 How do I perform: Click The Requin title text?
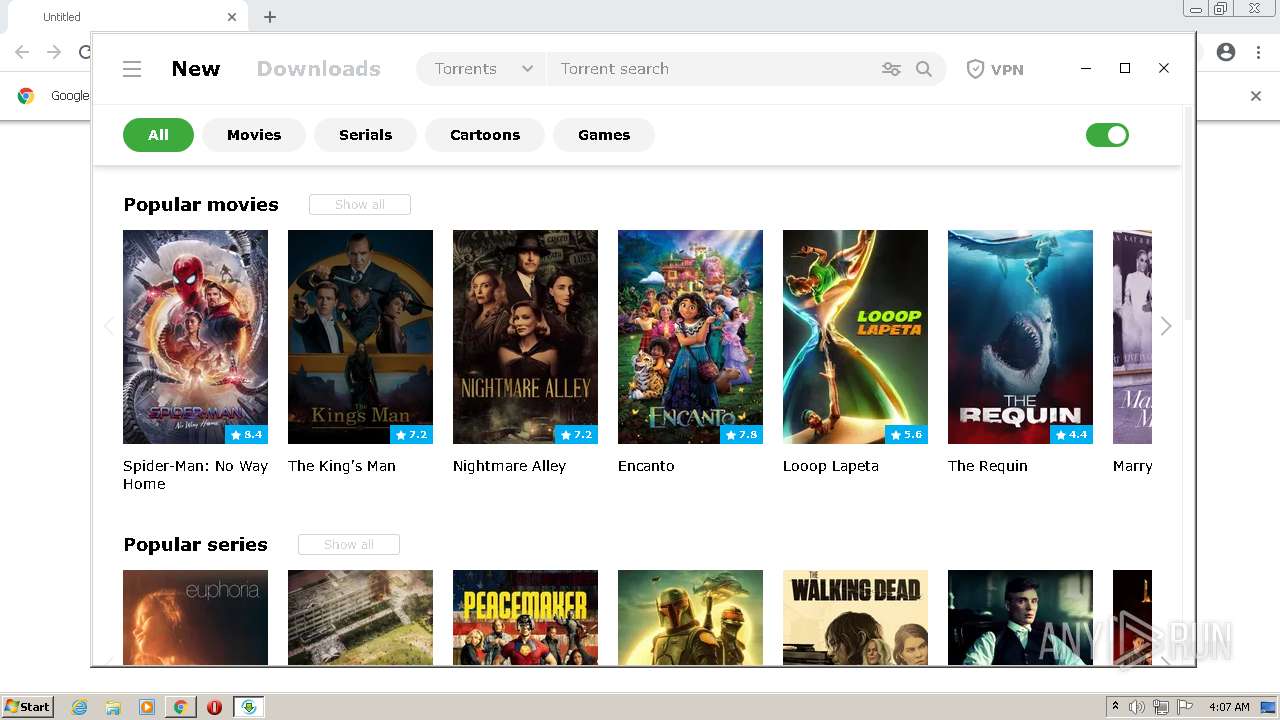coord(988,466)
